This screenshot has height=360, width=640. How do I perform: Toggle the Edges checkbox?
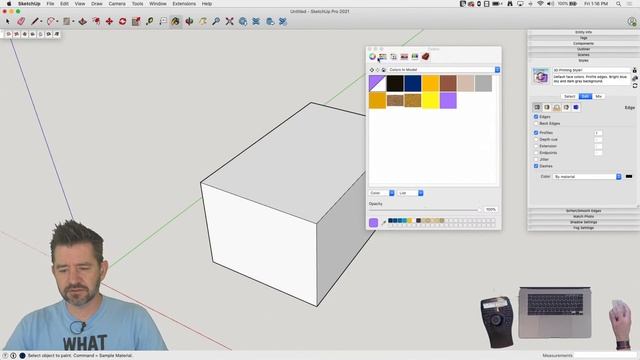(536, 117)
